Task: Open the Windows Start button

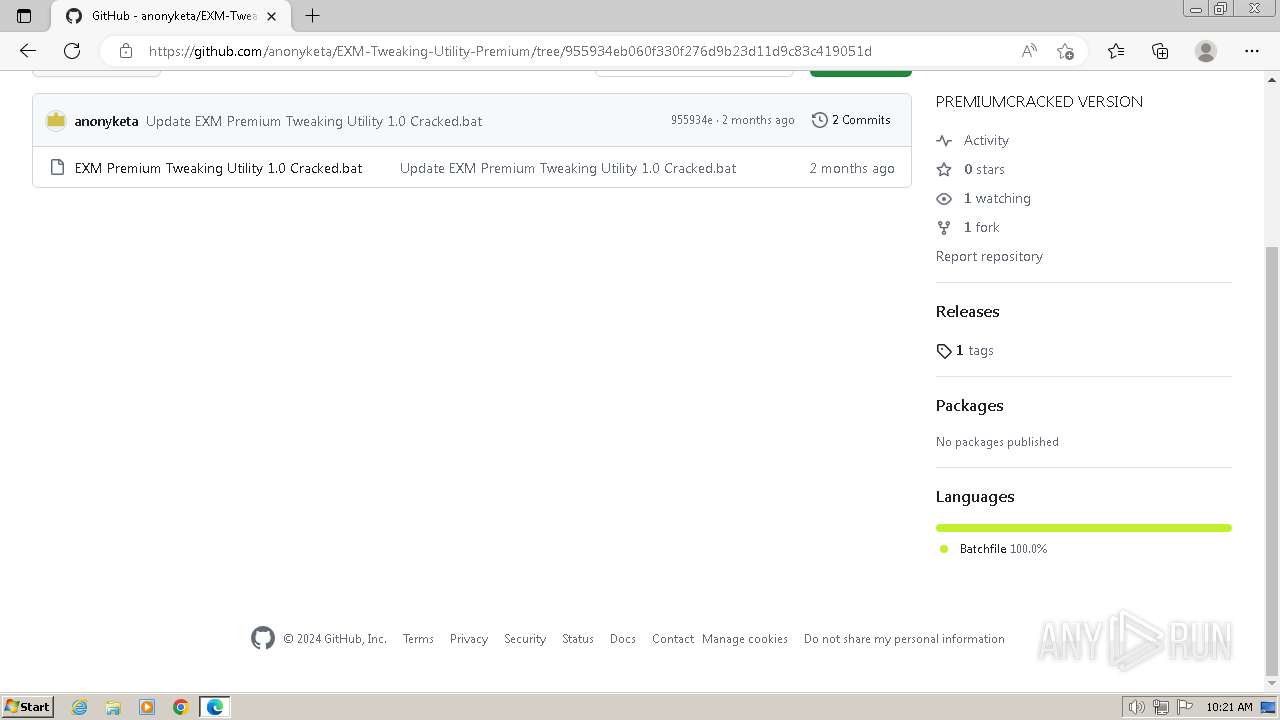Action: coord(27,706)
